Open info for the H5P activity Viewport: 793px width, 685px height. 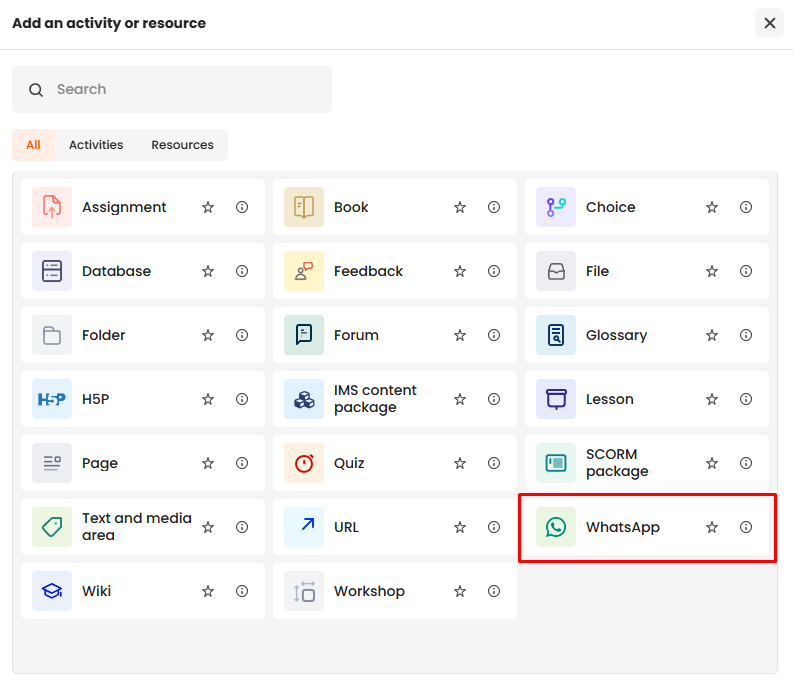pos(242,399)
